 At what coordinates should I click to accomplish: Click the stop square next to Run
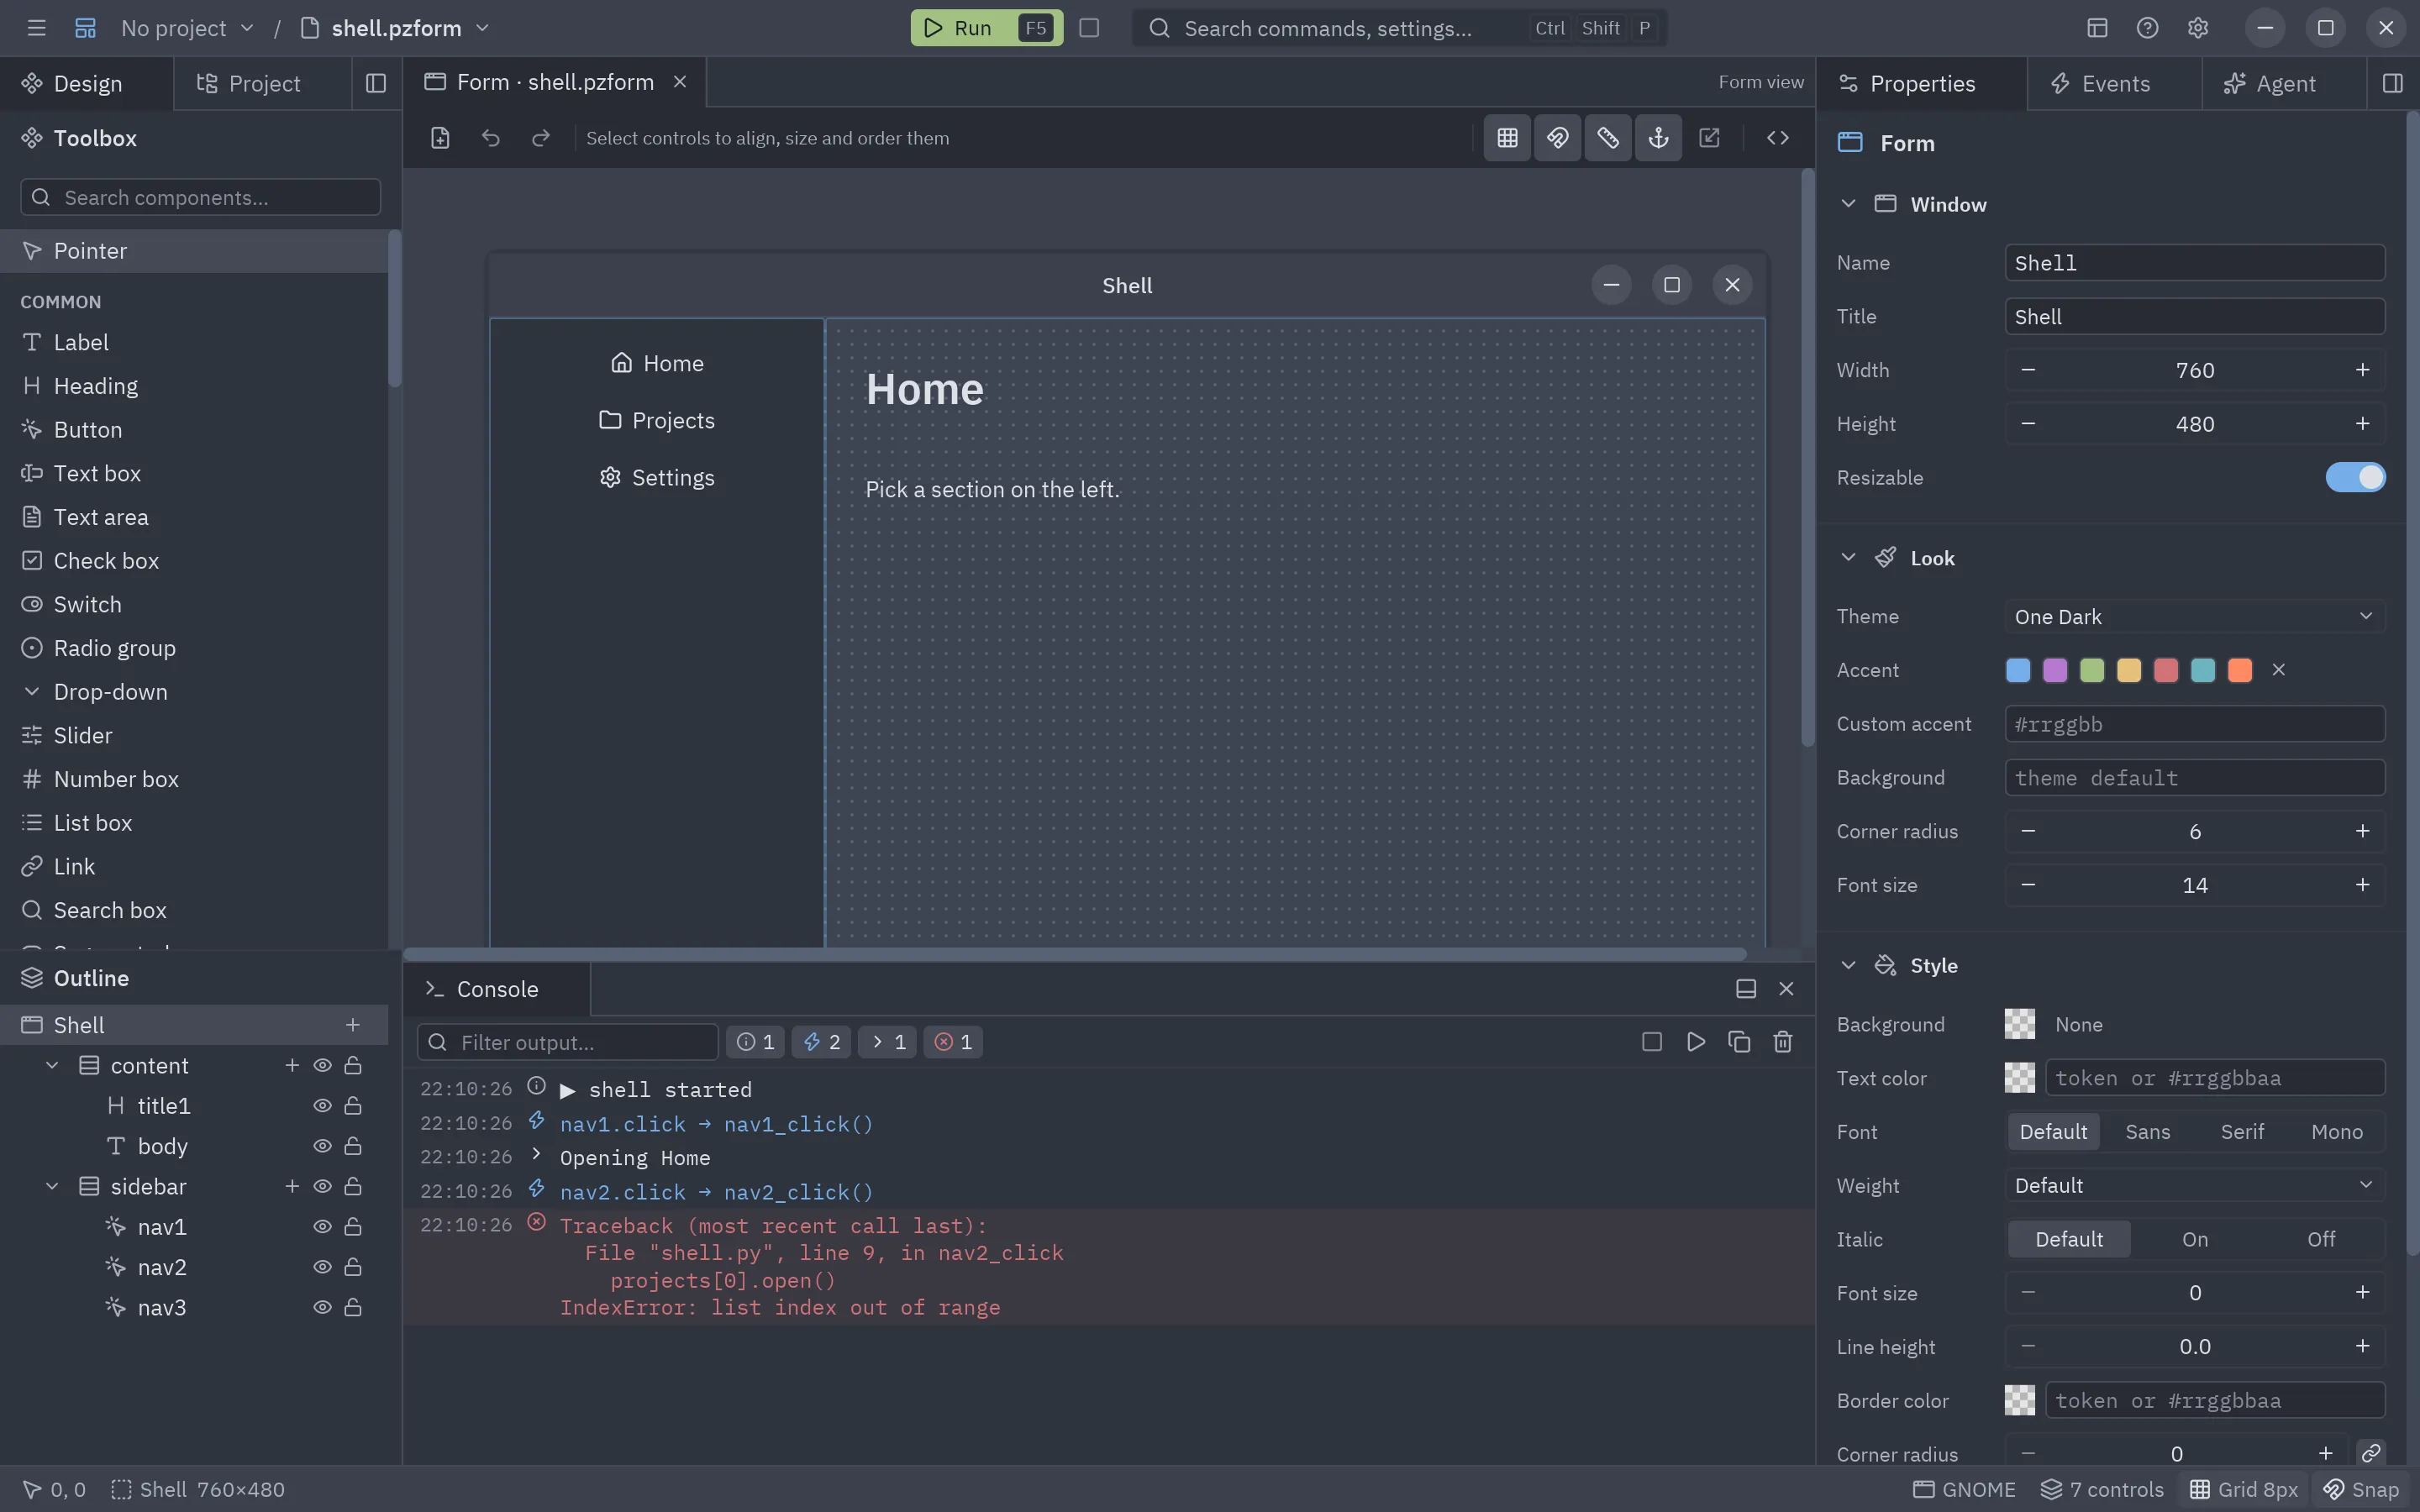point(1089,28)
